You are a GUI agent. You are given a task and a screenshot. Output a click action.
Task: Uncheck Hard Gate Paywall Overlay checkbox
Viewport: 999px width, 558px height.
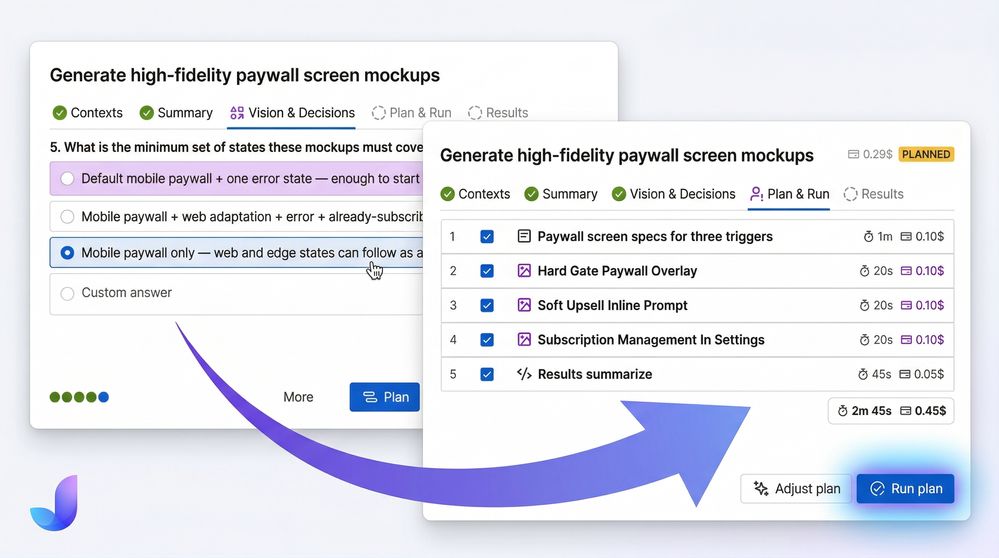coord(487,271)
